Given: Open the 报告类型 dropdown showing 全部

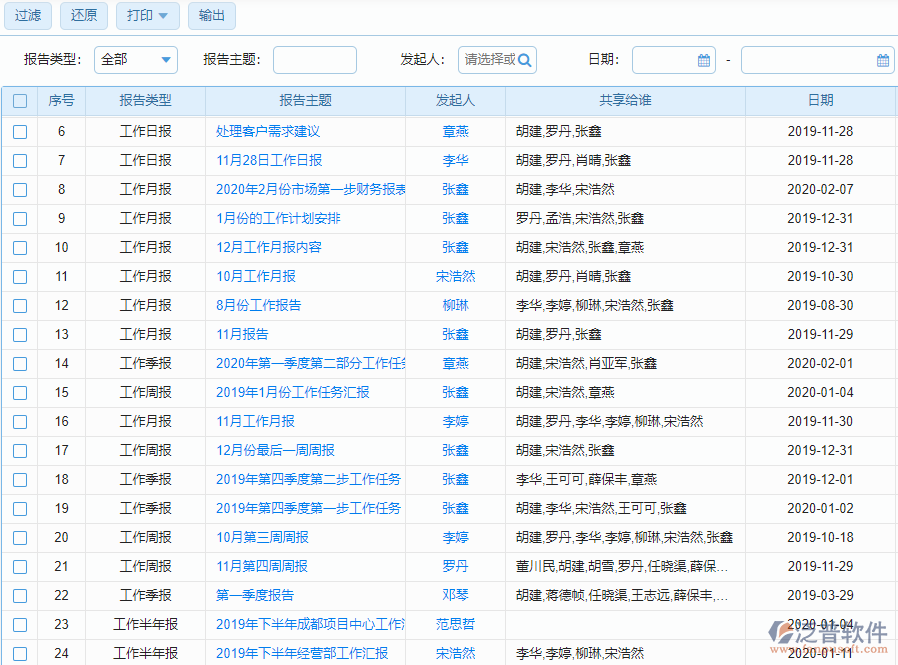Looking at the screenshot, I should 135,60.
